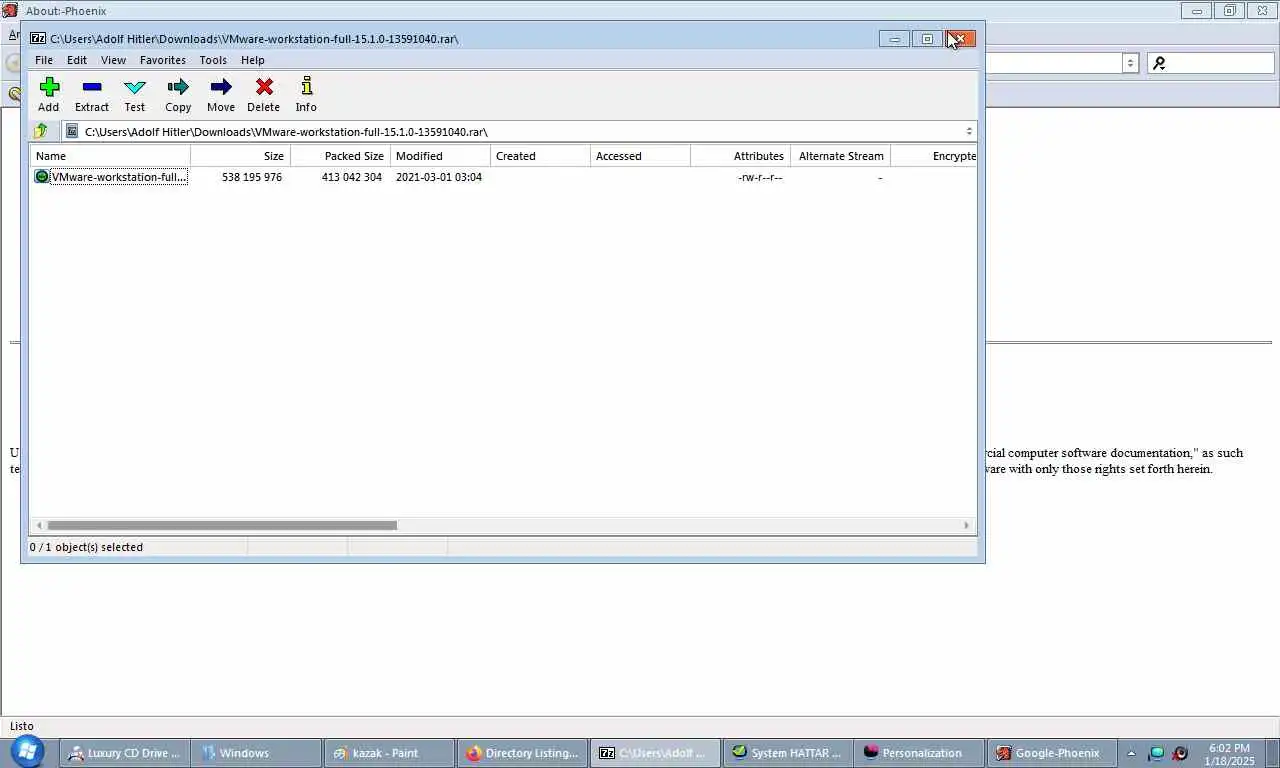The height and width of the screenshot is (768, 1280).
Task: Open the Help menu
Action: 253,60
